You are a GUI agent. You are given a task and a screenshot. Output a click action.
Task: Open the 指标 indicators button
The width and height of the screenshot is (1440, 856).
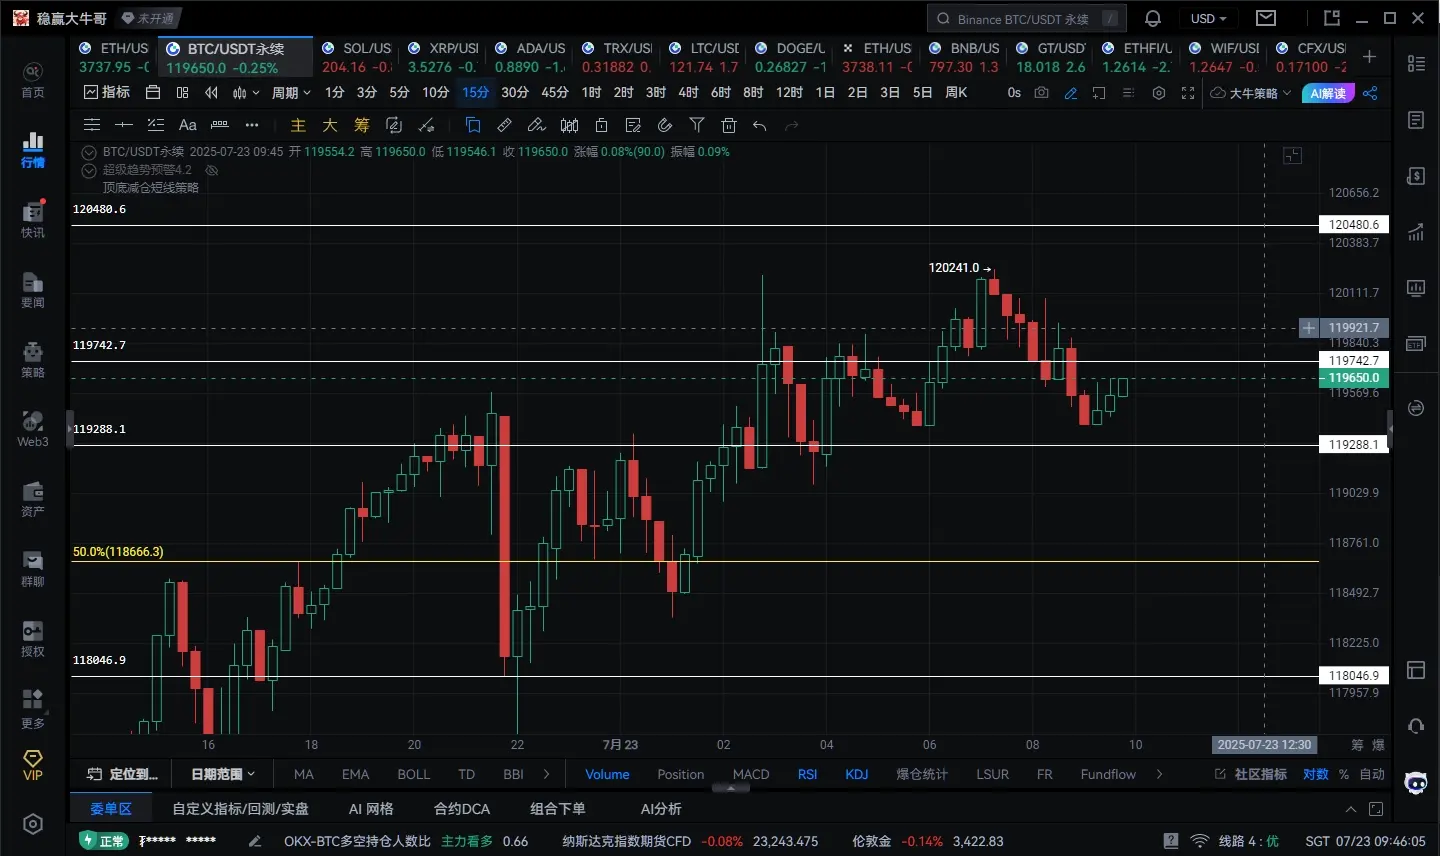(107, 92)
